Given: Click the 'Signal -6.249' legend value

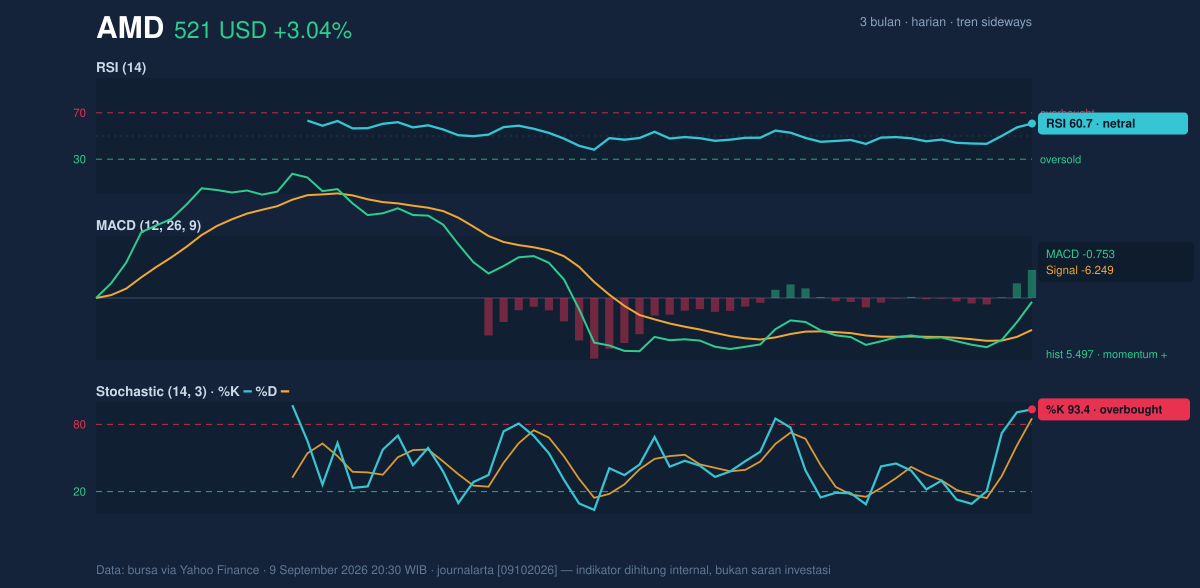Looking at the screenshot, I should (1080, 270).
